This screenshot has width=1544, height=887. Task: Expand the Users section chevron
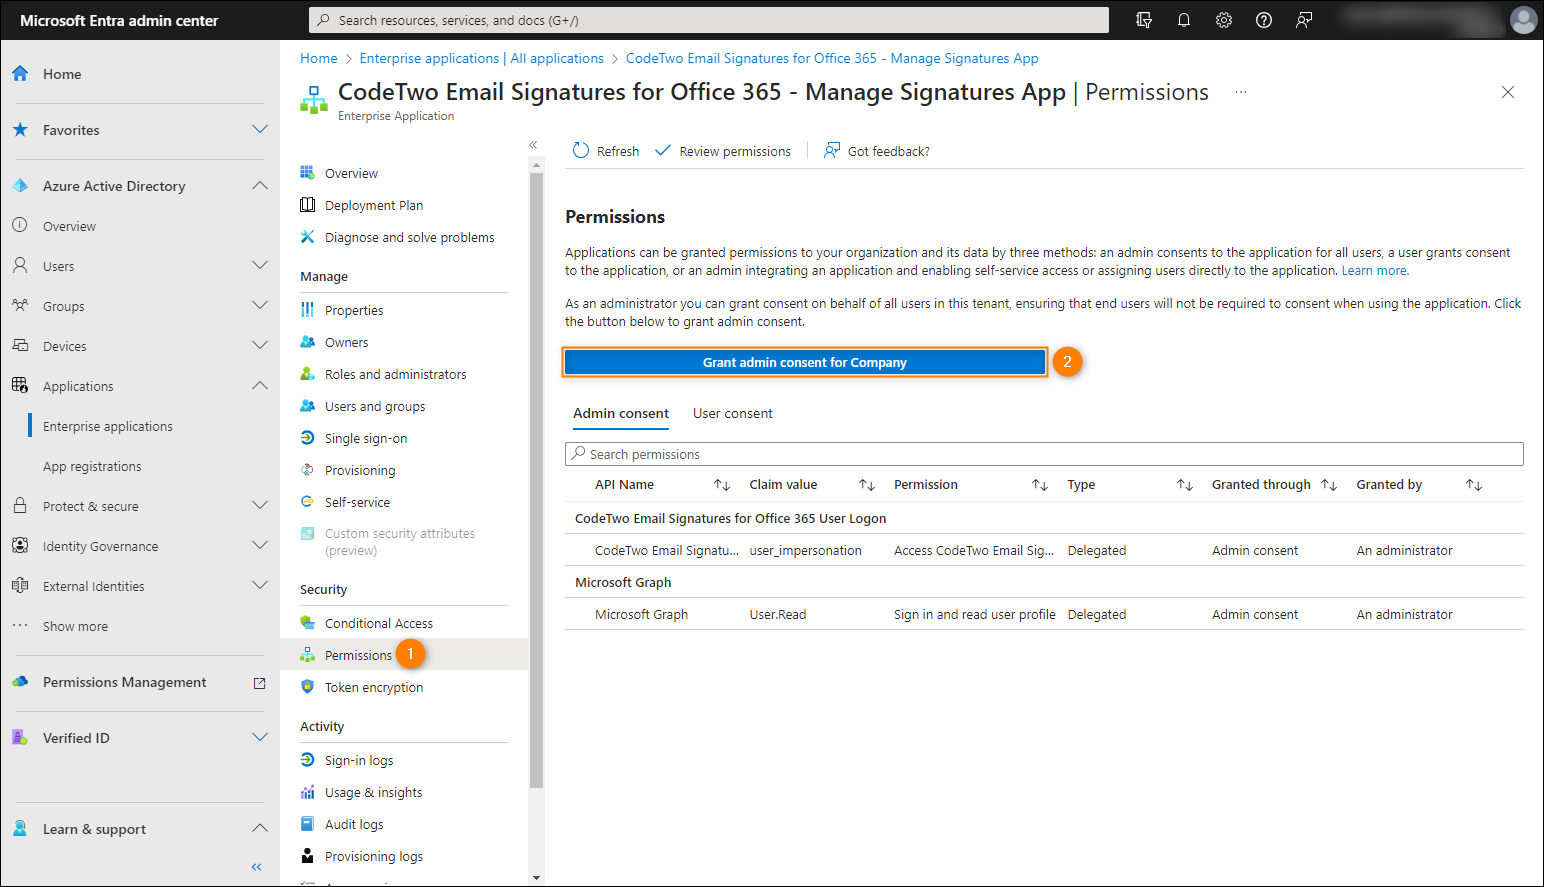pyautogui.click(x=260, y=265)
